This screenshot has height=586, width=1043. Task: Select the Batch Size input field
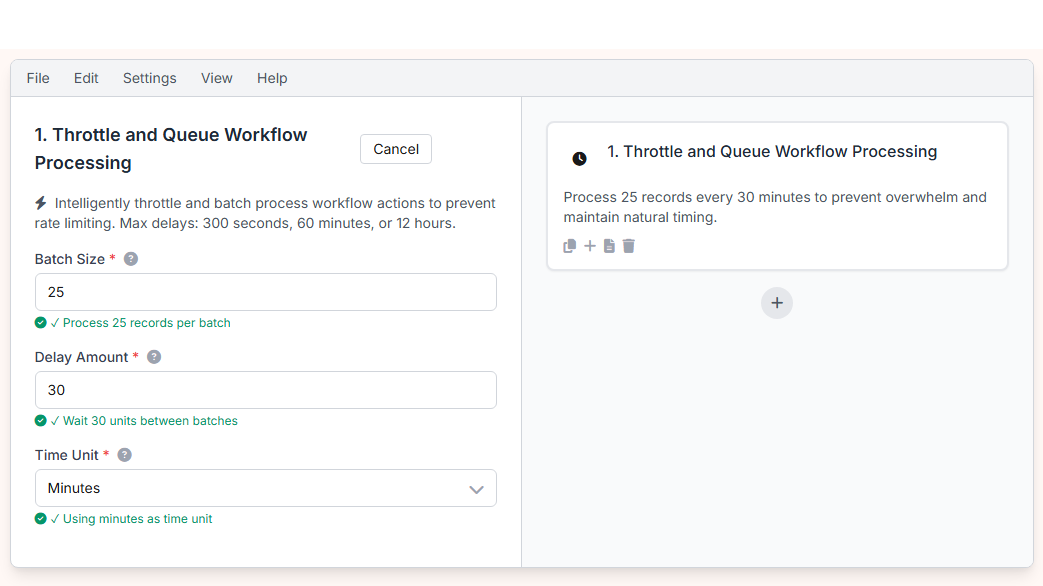266,292
